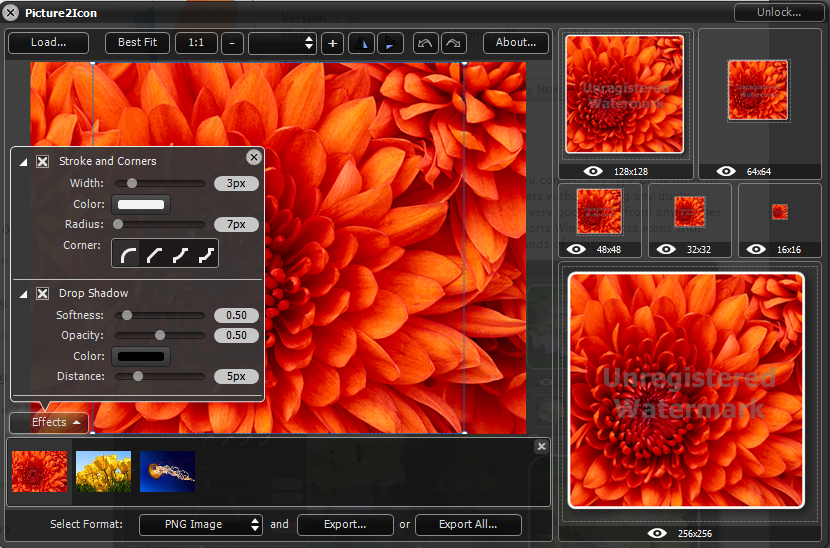The image size is (830, 548).
Task: Choose the beveled corner style icon
Action: (154, 255)
